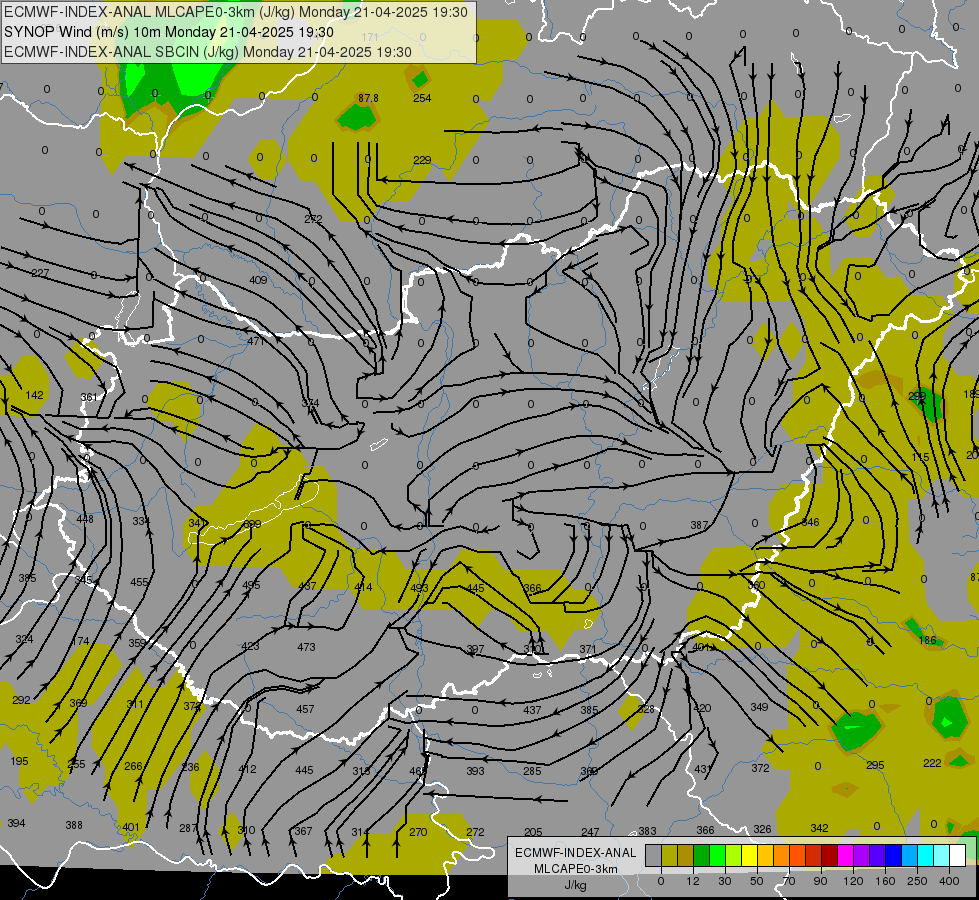Click the map value 388
The width and height of the screenshot is (979, 900).
coord(74,825)
